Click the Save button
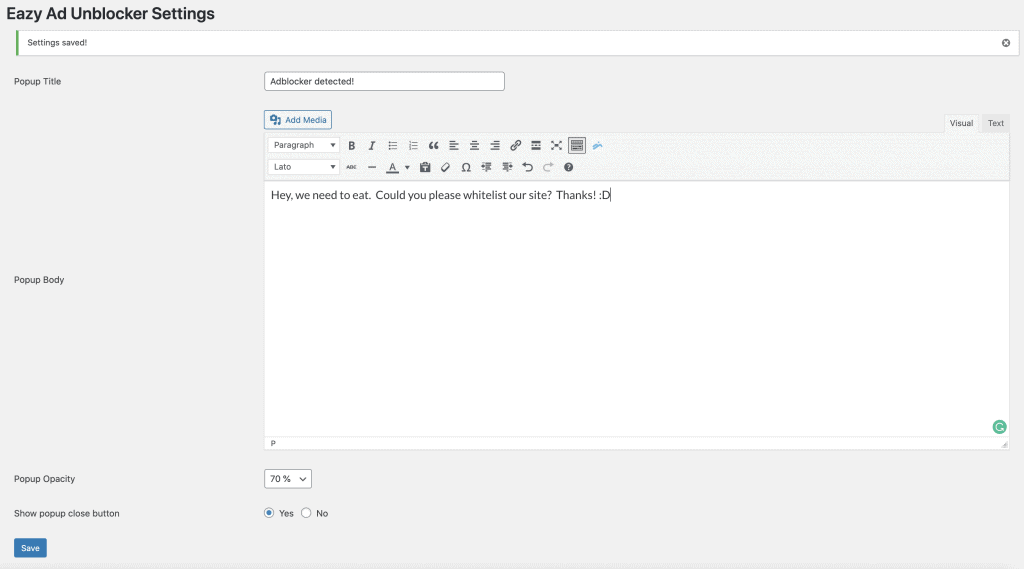1024x569 pixels. tap(30, 548)
